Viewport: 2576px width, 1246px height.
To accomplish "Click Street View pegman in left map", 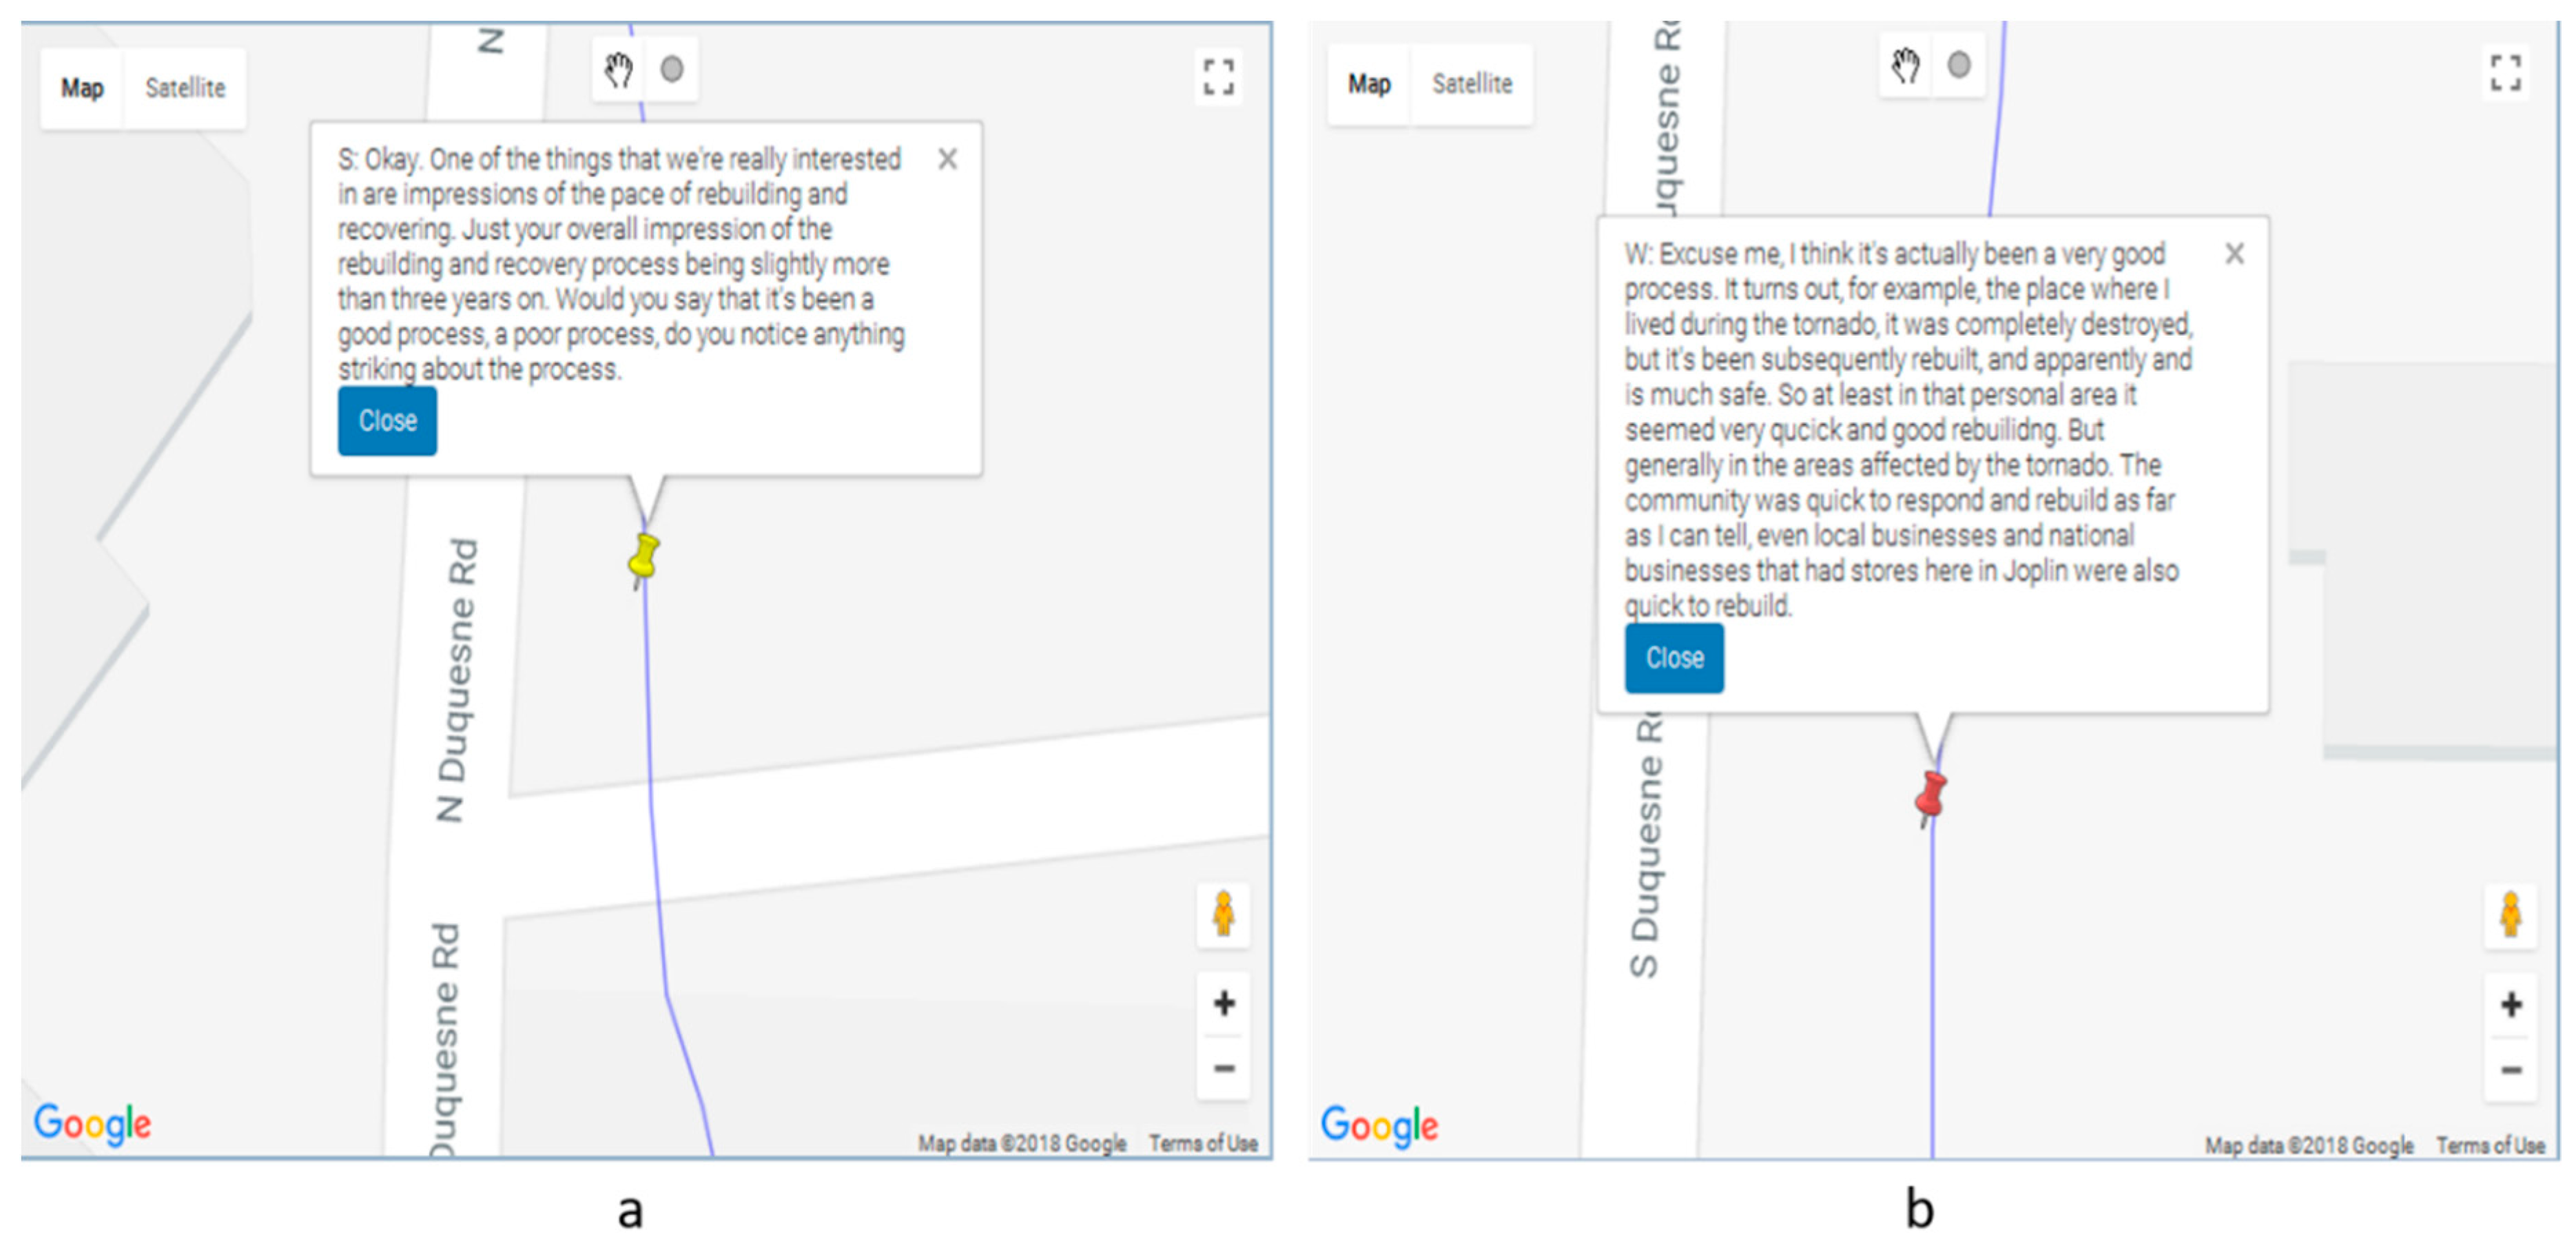I will (x=1223, y=914).
